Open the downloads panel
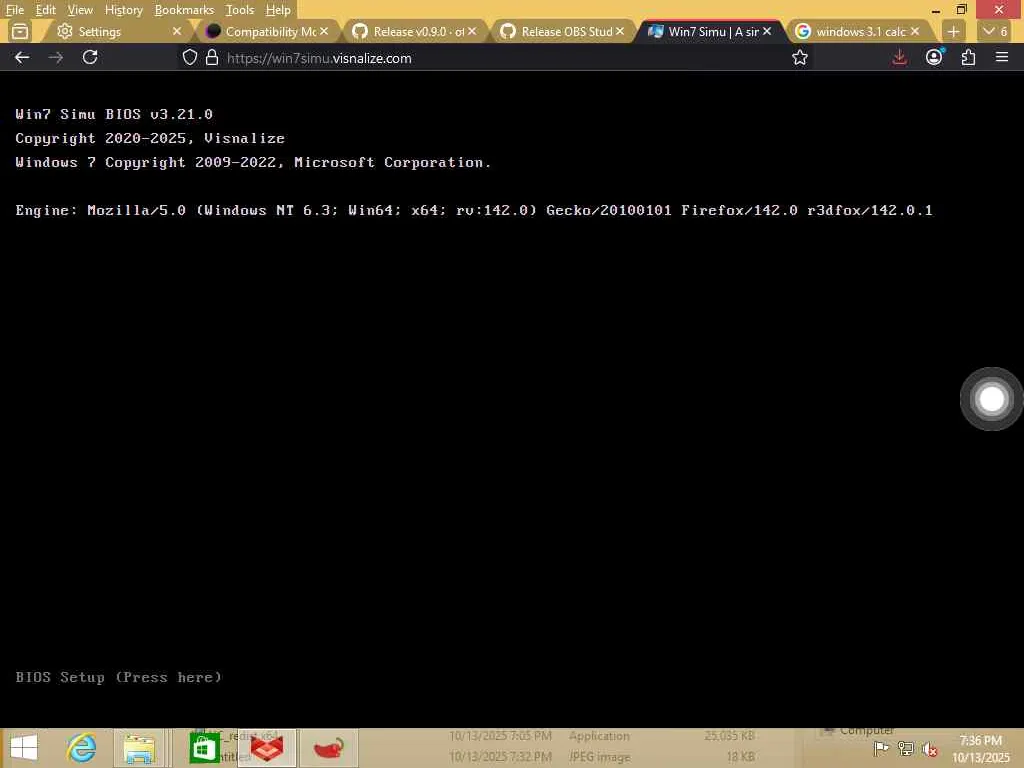 click(x=899, y=58)
